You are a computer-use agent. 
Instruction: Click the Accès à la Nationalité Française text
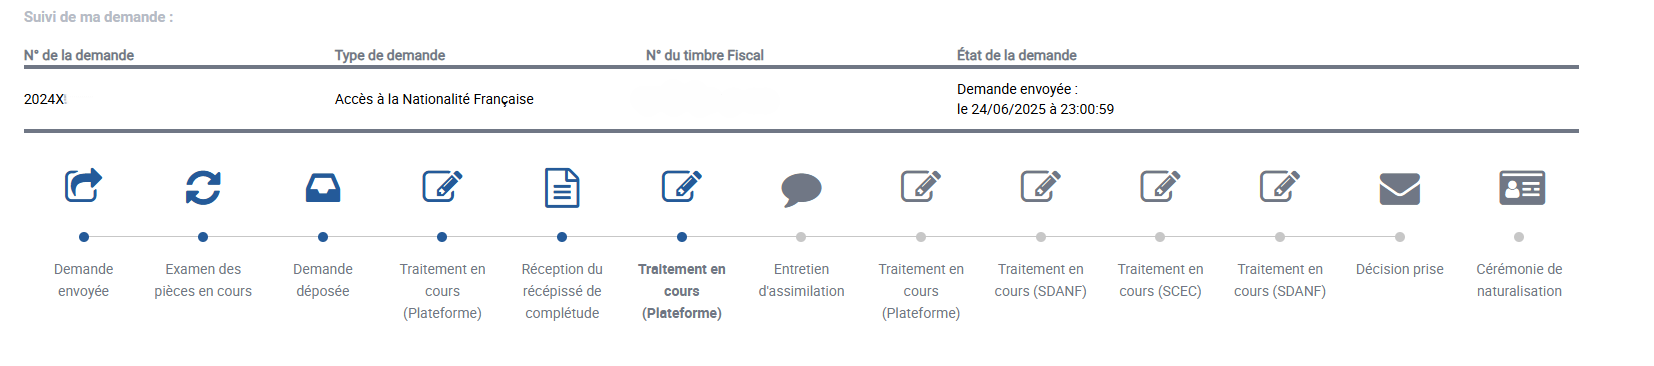pos(434,99)
